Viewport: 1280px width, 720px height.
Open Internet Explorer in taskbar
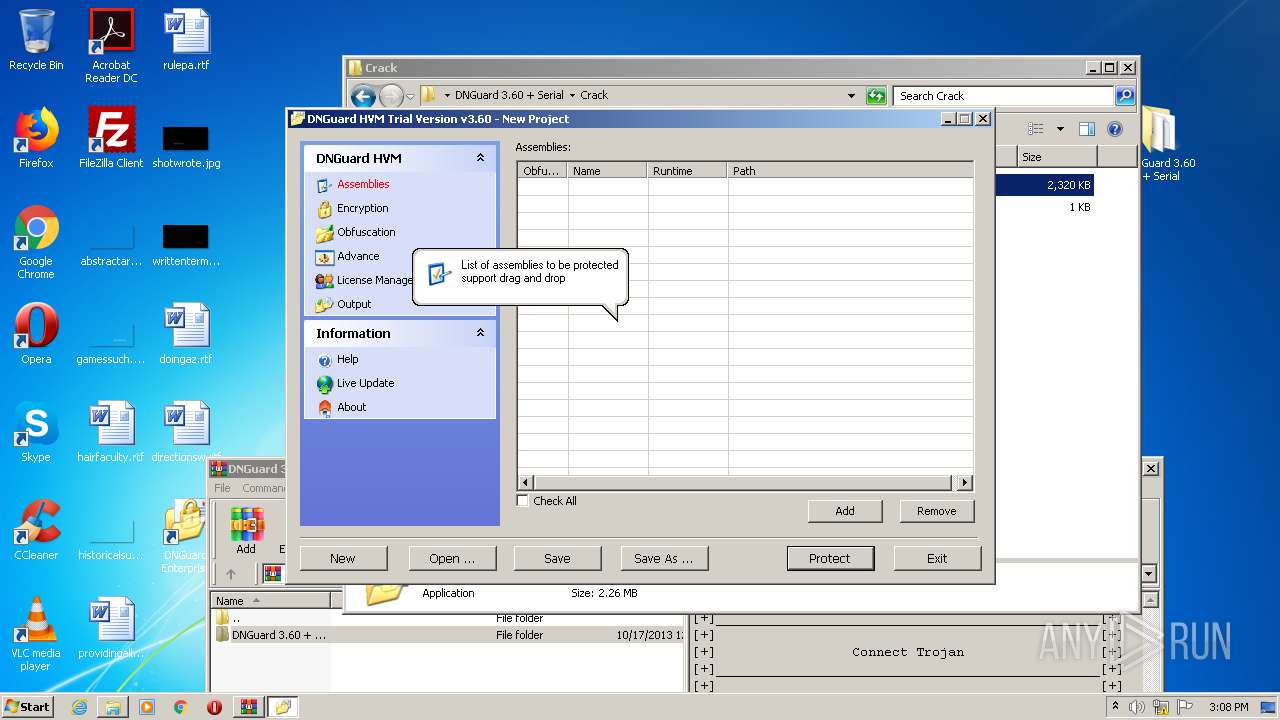79,707
